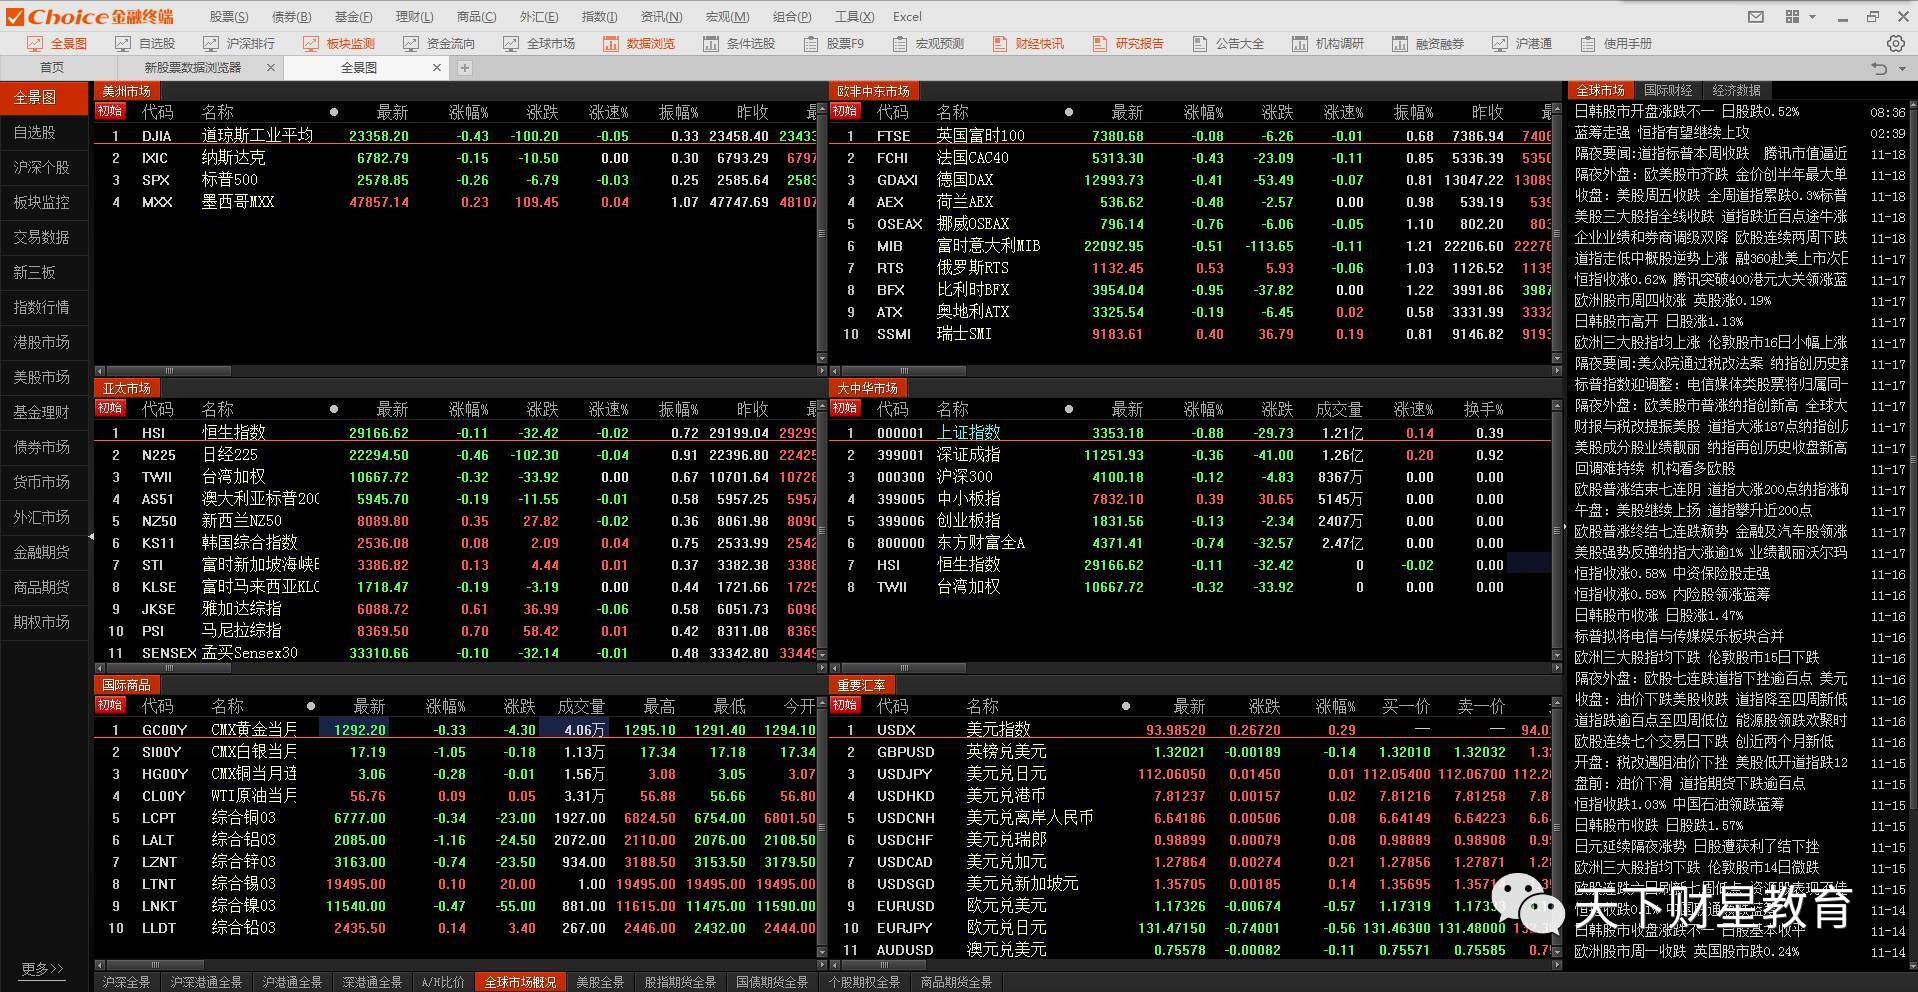
Task: Toggle 初始 button in 美洲市场 panel
Action: (110, 111)
